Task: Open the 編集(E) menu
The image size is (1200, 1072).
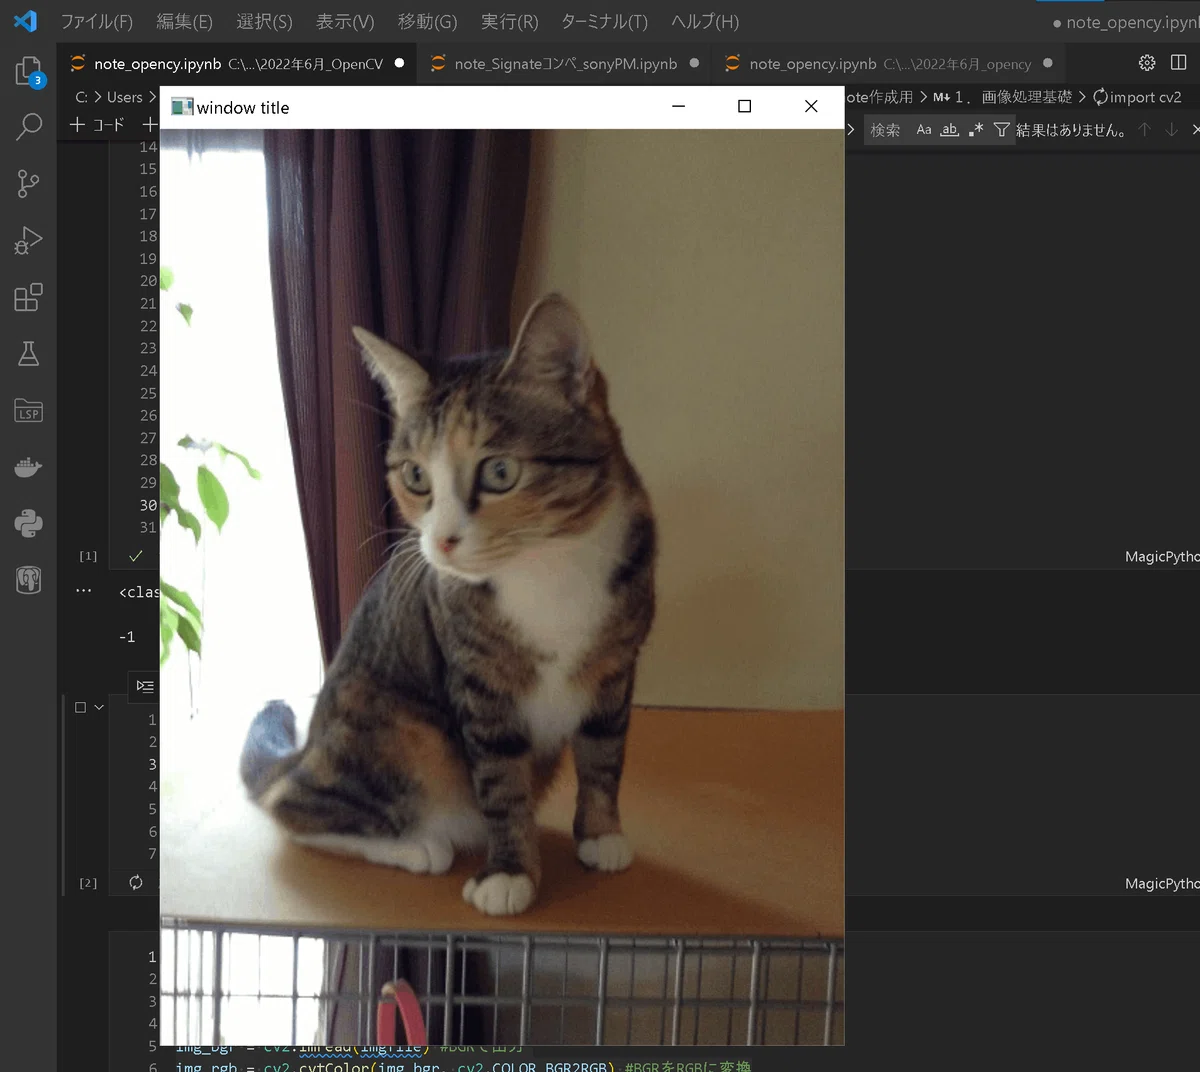Action: [x=185, y=21]
